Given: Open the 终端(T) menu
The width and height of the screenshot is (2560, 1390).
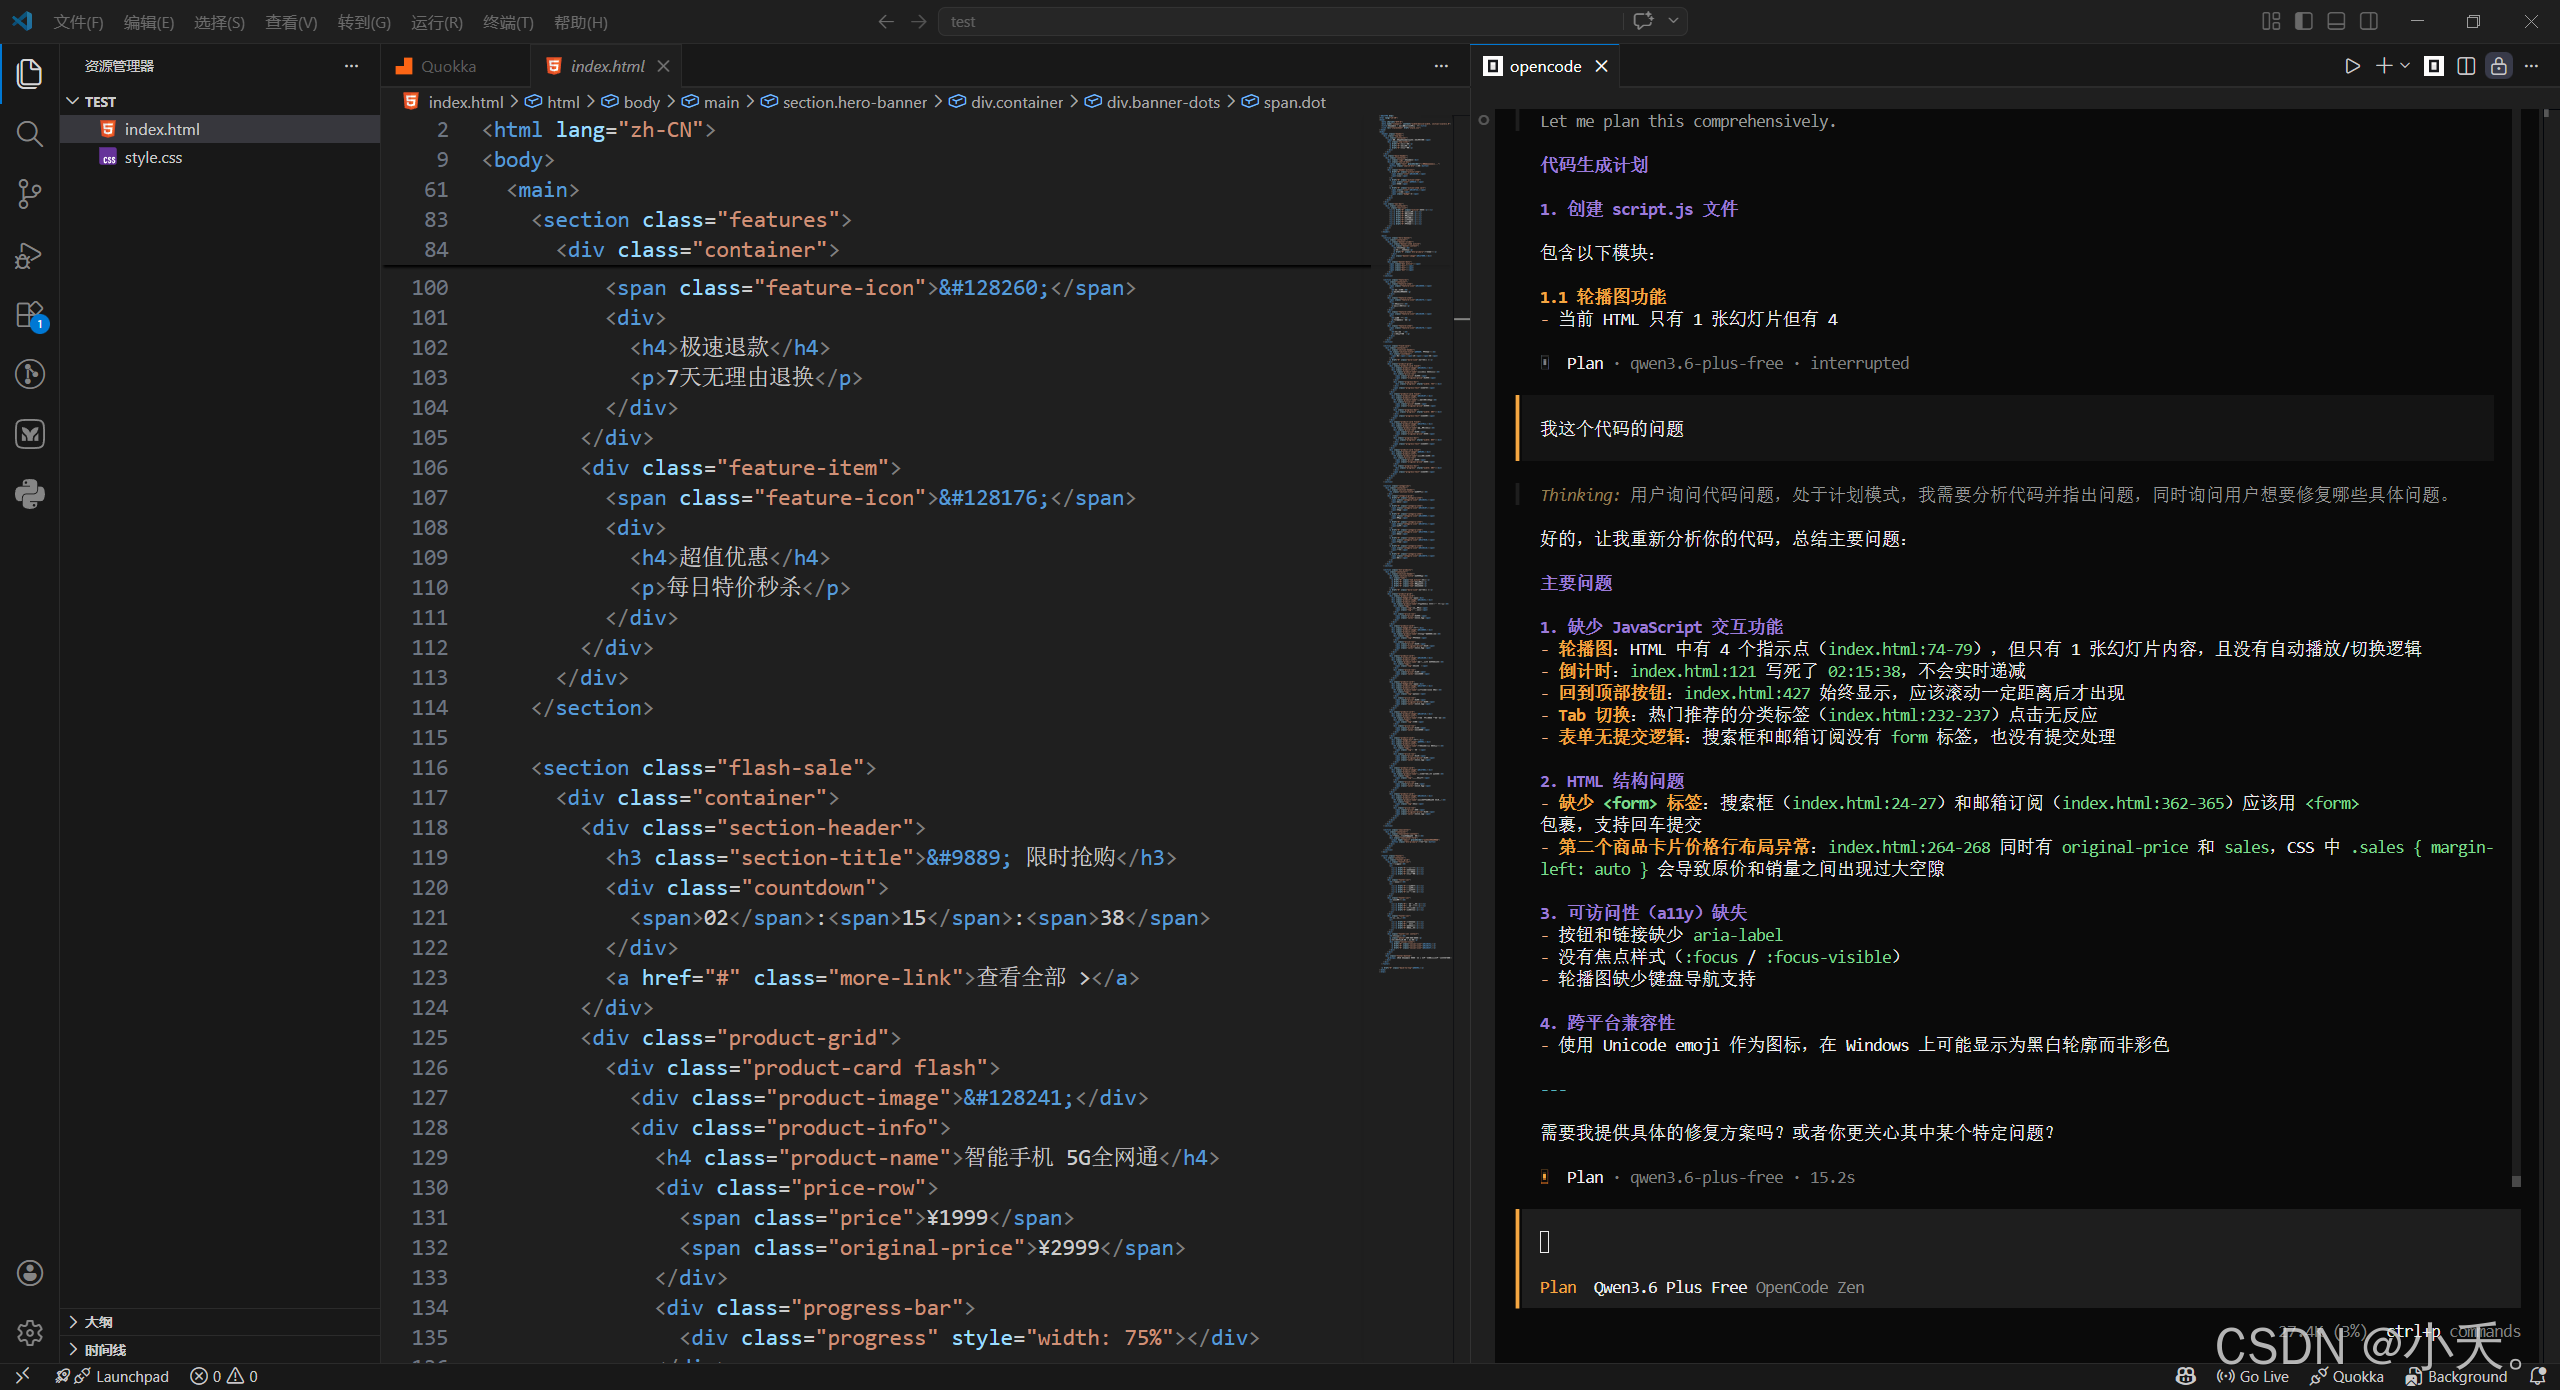Looking at the screenshot, I should [507, 22].
